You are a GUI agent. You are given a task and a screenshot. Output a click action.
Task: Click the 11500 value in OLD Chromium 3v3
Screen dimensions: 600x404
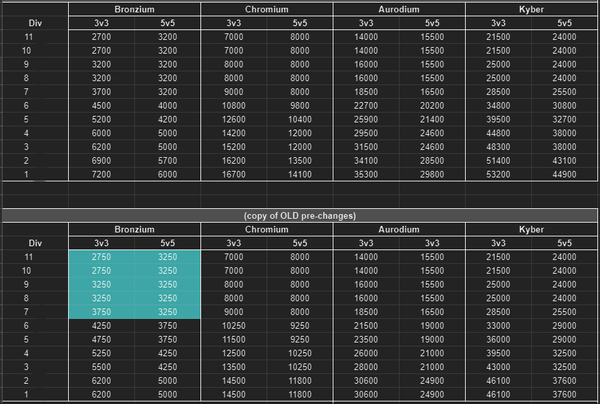[x=234, y=340]
